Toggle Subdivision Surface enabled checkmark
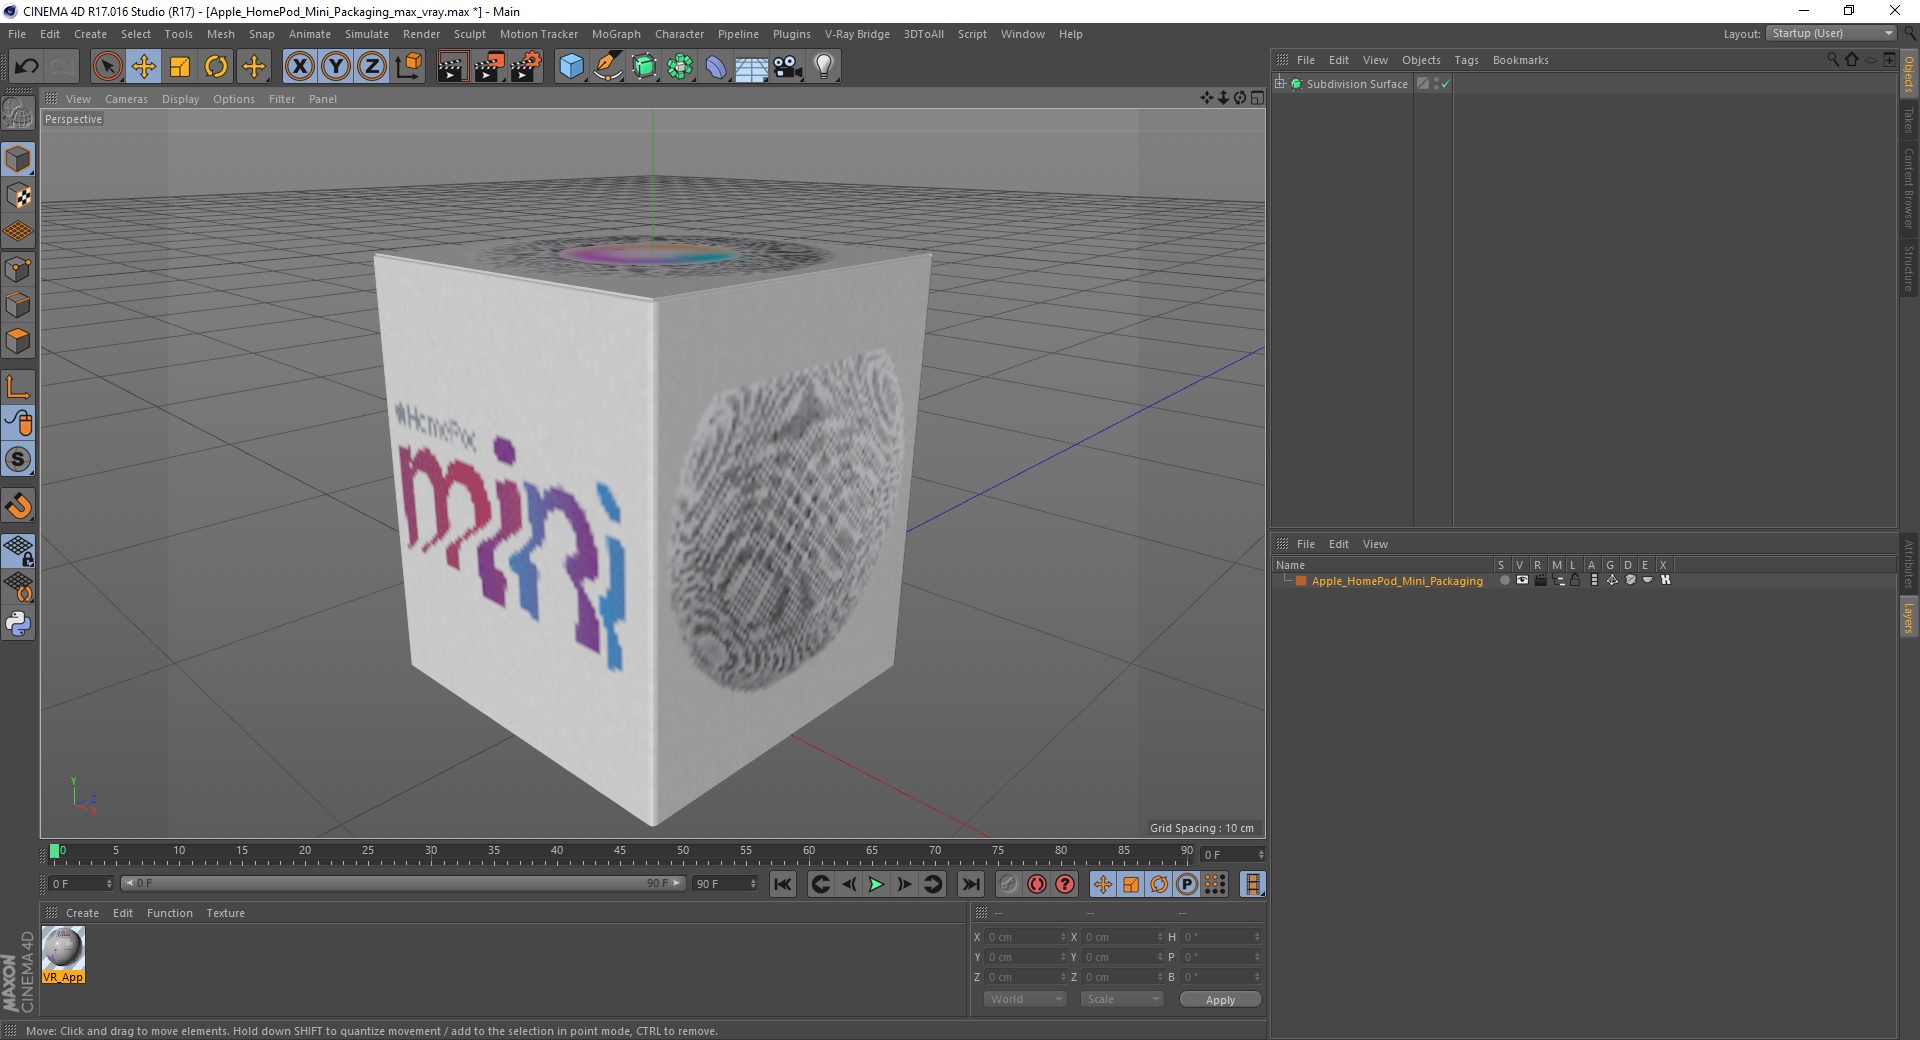1920x1040 pixels. [x=1445, y=85]
